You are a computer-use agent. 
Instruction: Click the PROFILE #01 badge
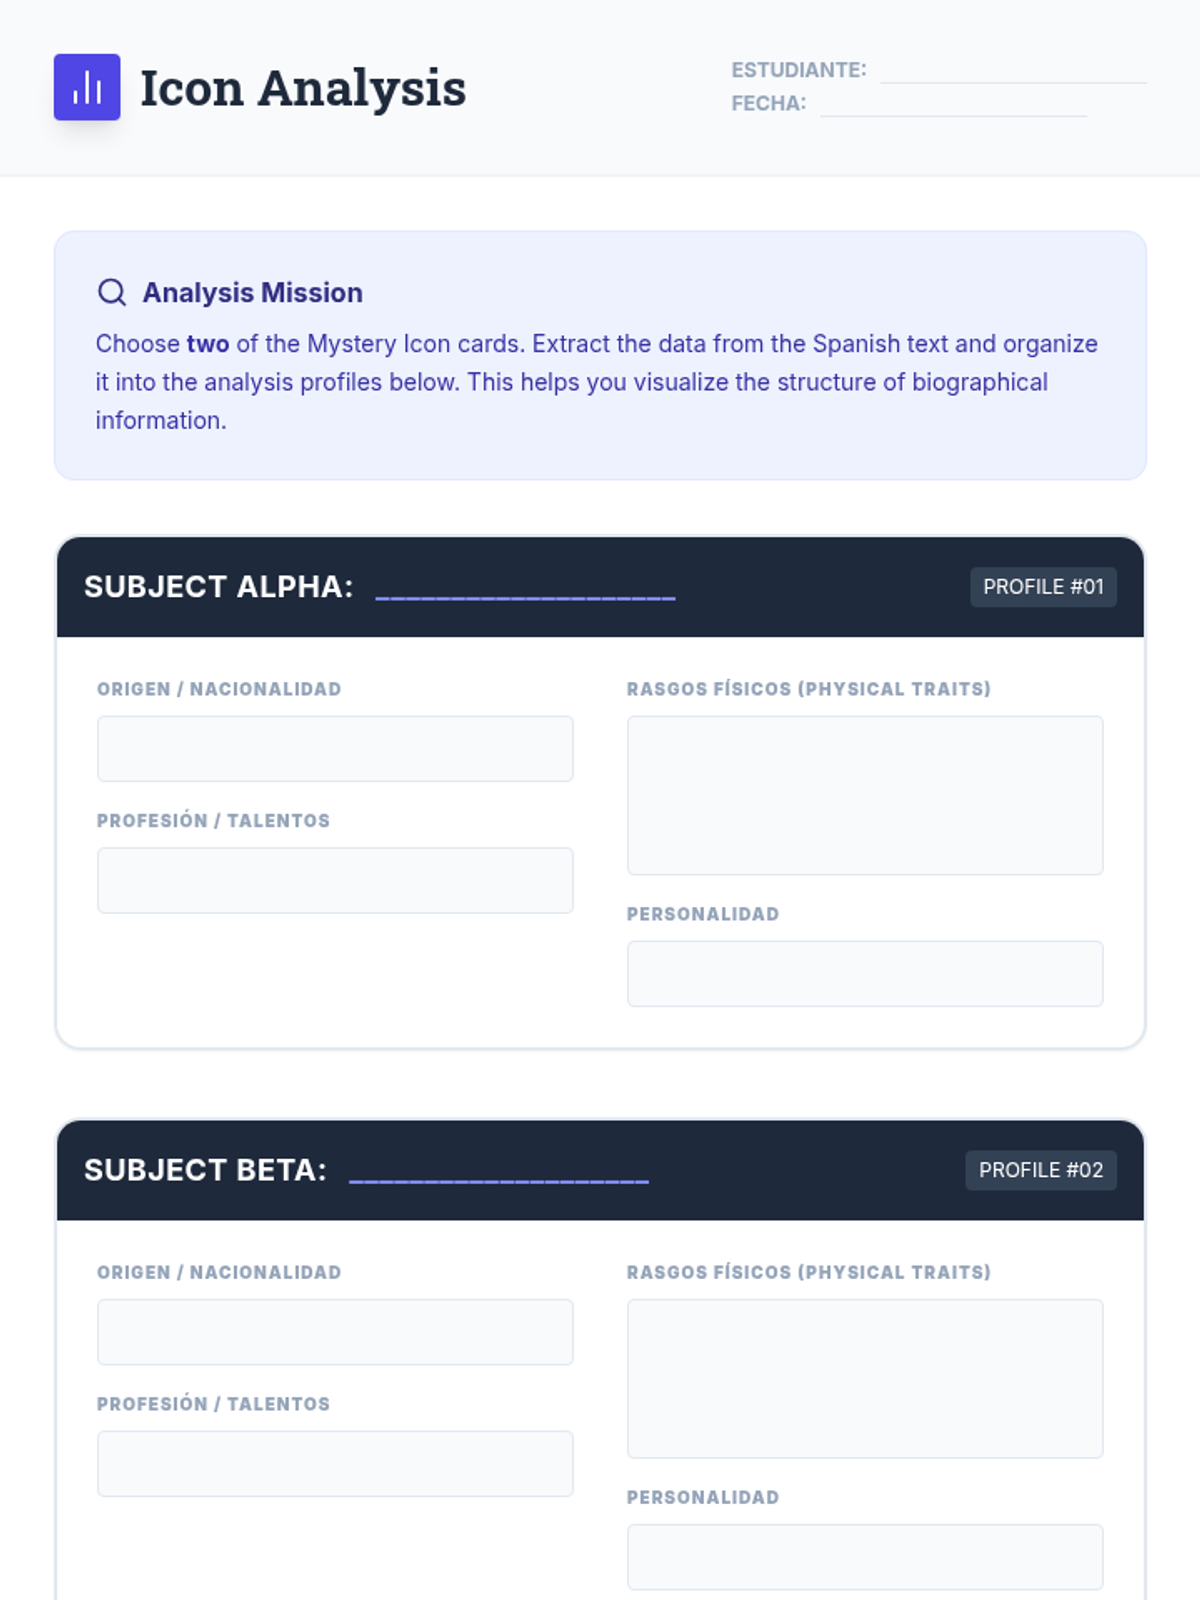[x=1043, y=587]
